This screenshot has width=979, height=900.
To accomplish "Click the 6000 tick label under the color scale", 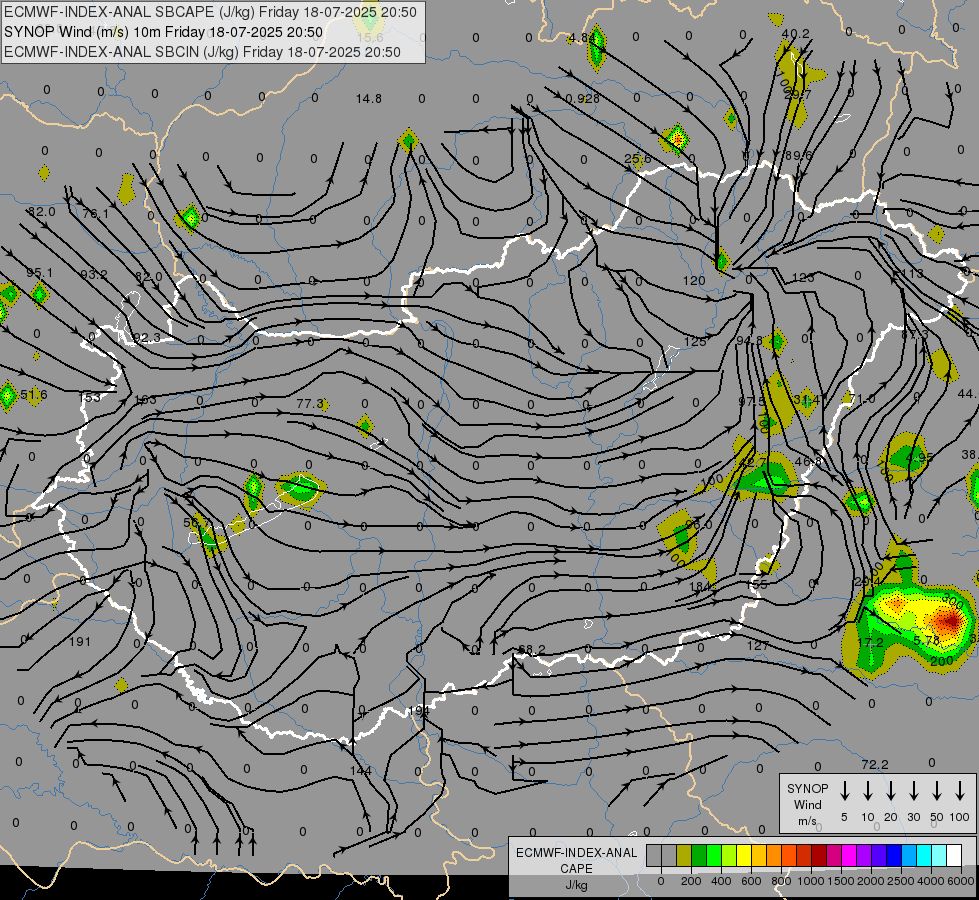I will tap(961, 881).
